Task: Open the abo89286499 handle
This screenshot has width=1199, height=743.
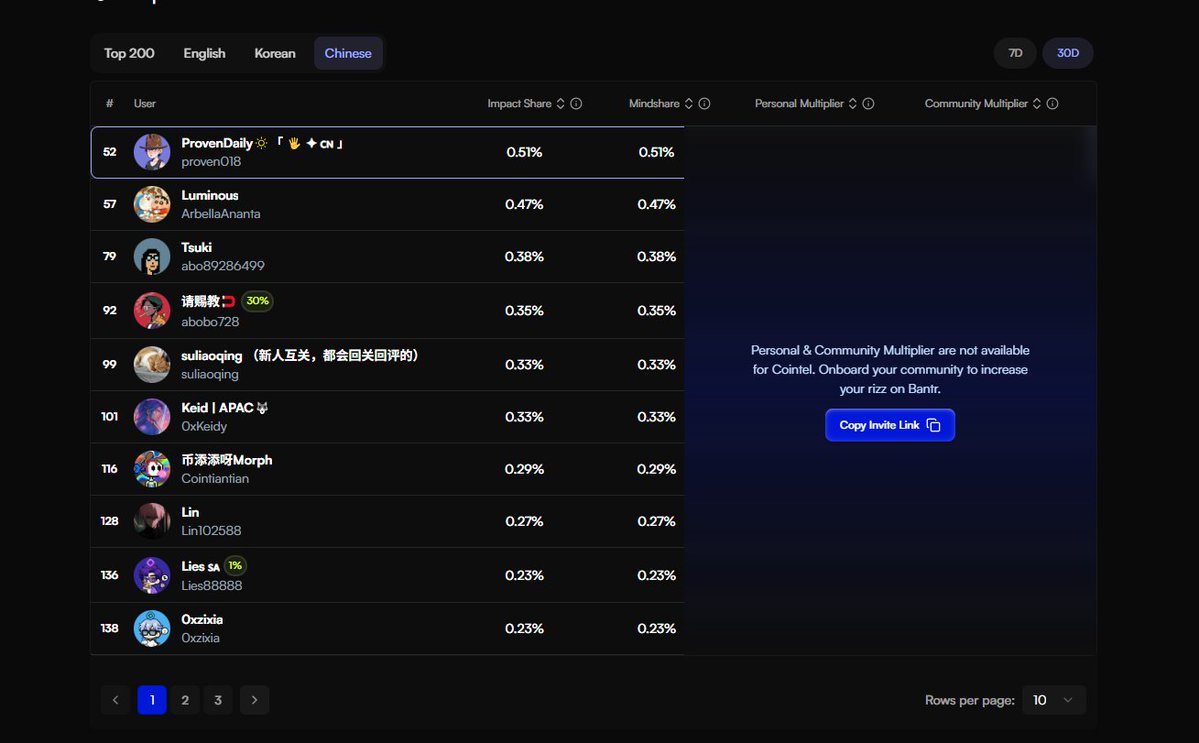Action: tap(223, 266)
